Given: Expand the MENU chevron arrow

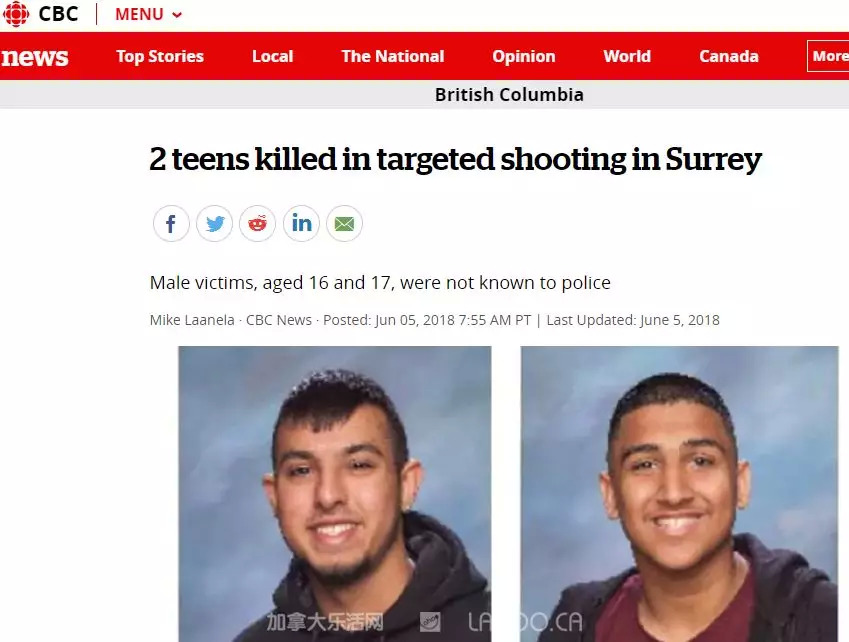Looking at the screenshot, I should tap(177, 15).
